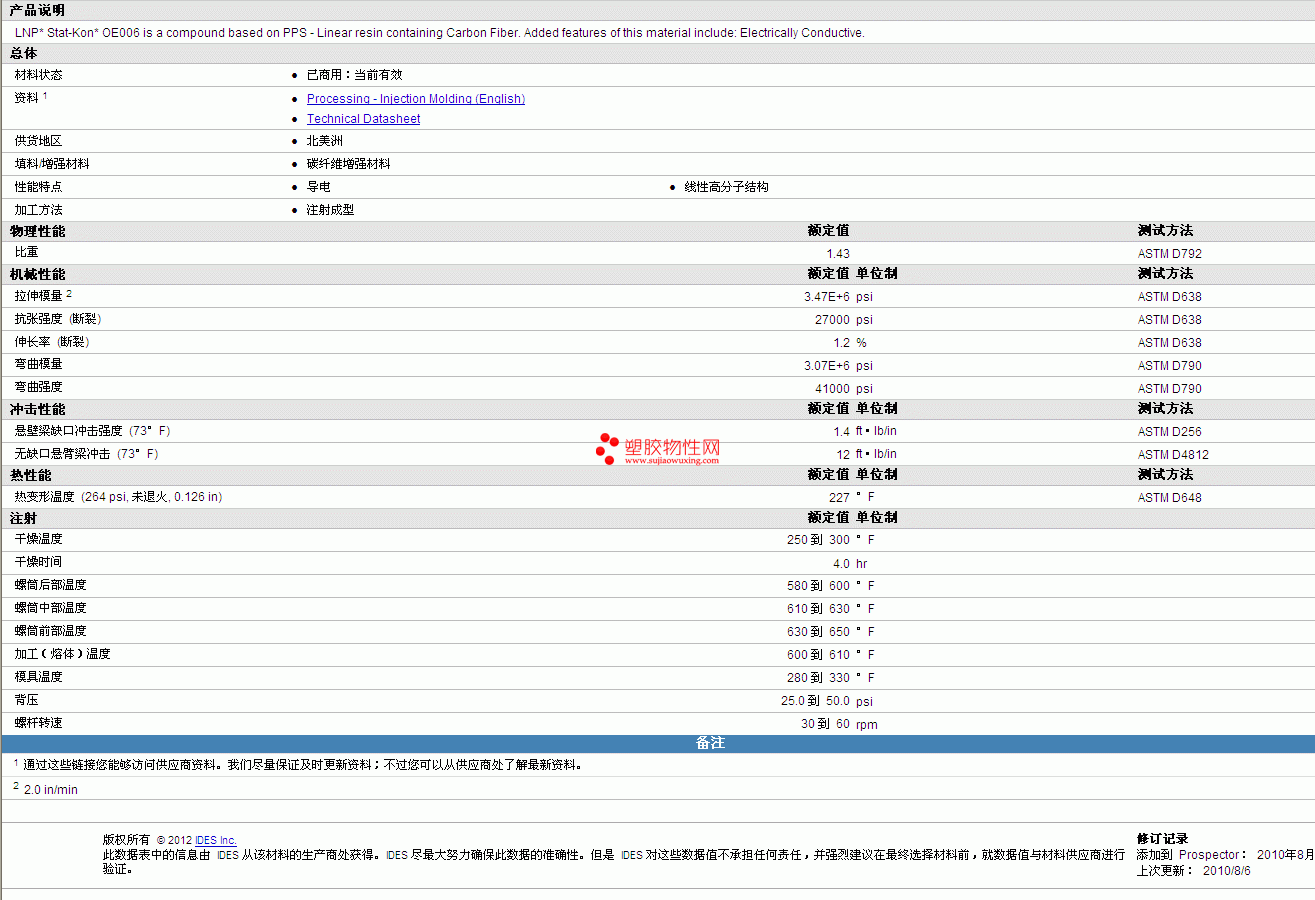Click the 螺杆转速 row label
This screenshot has width=1315, height=900.
click(38, 723)
